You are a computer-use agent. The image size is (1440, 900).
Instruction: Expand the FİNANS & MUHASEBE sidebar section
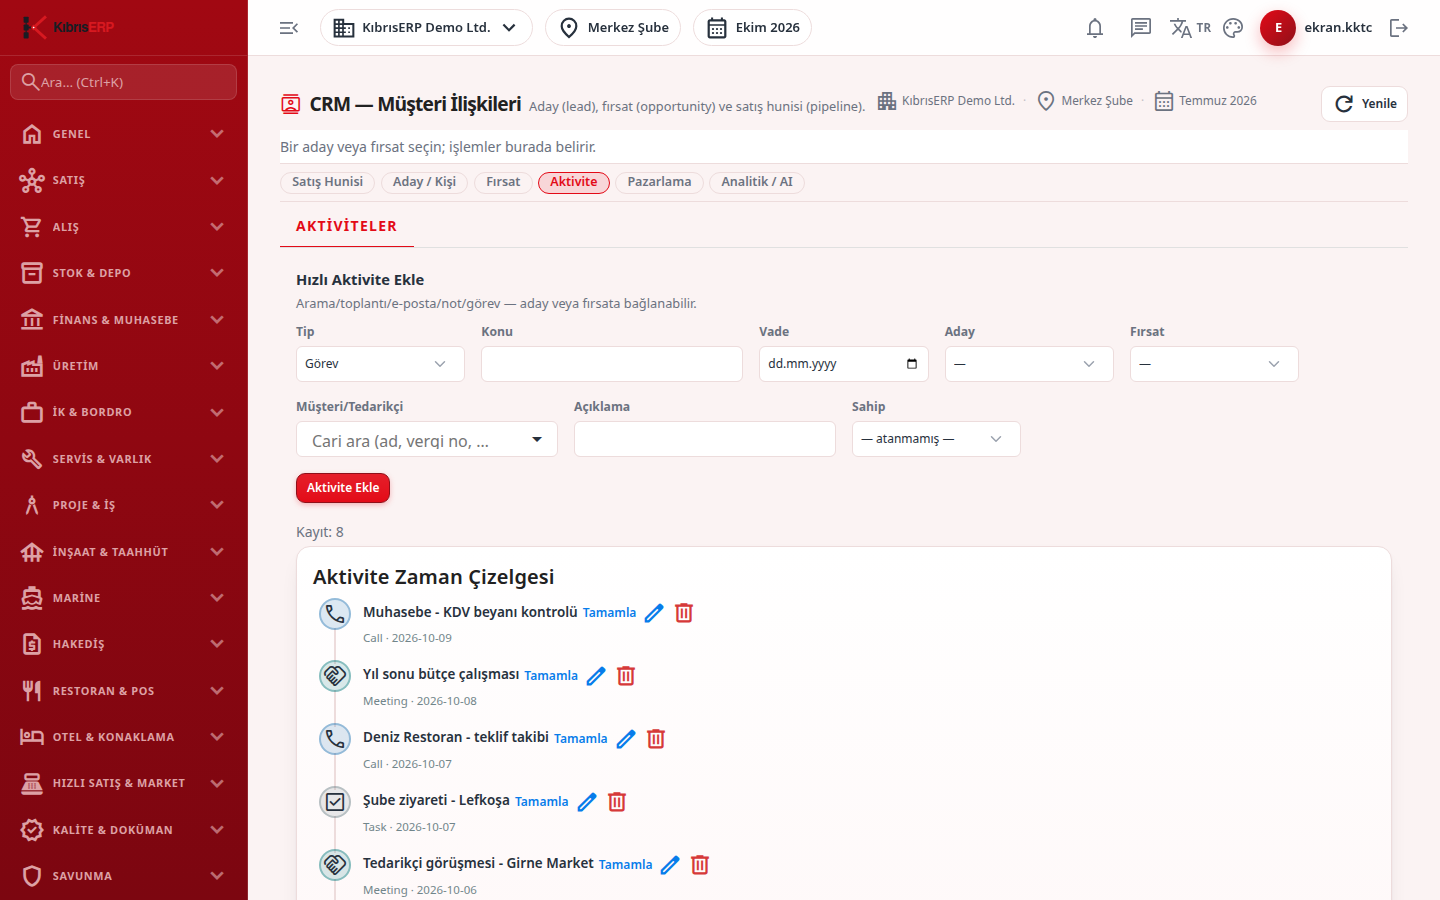(124, 320)
